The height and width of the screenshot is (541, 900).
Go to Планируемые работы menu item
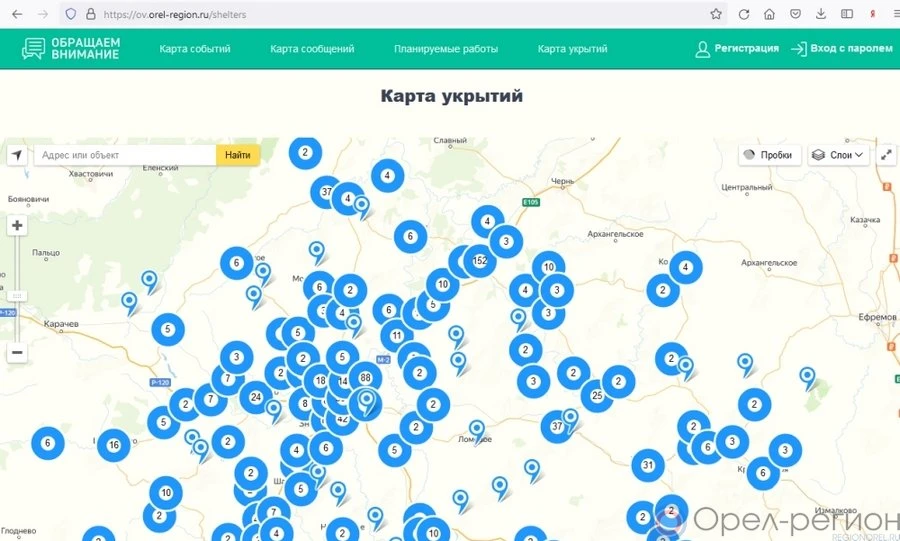(445, 49)
